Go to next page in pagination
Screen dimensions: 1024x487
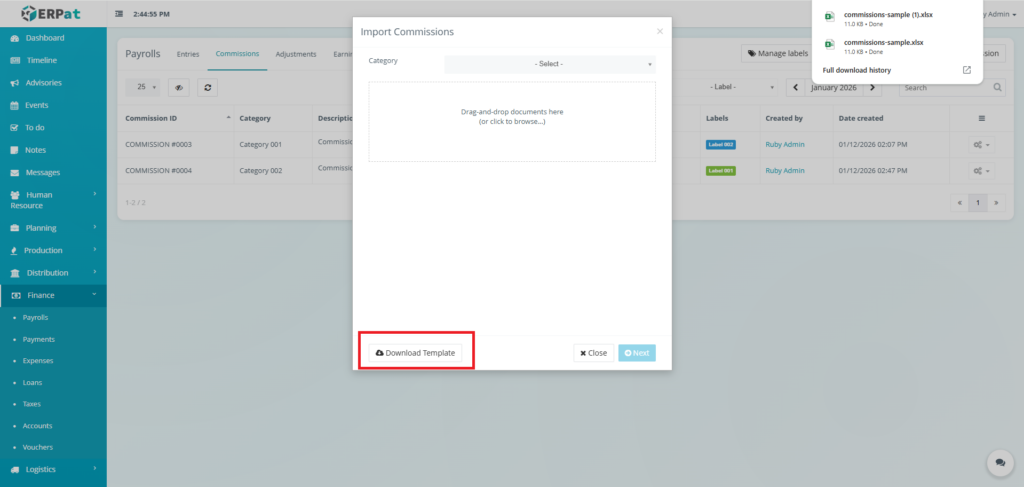point(996,203)
